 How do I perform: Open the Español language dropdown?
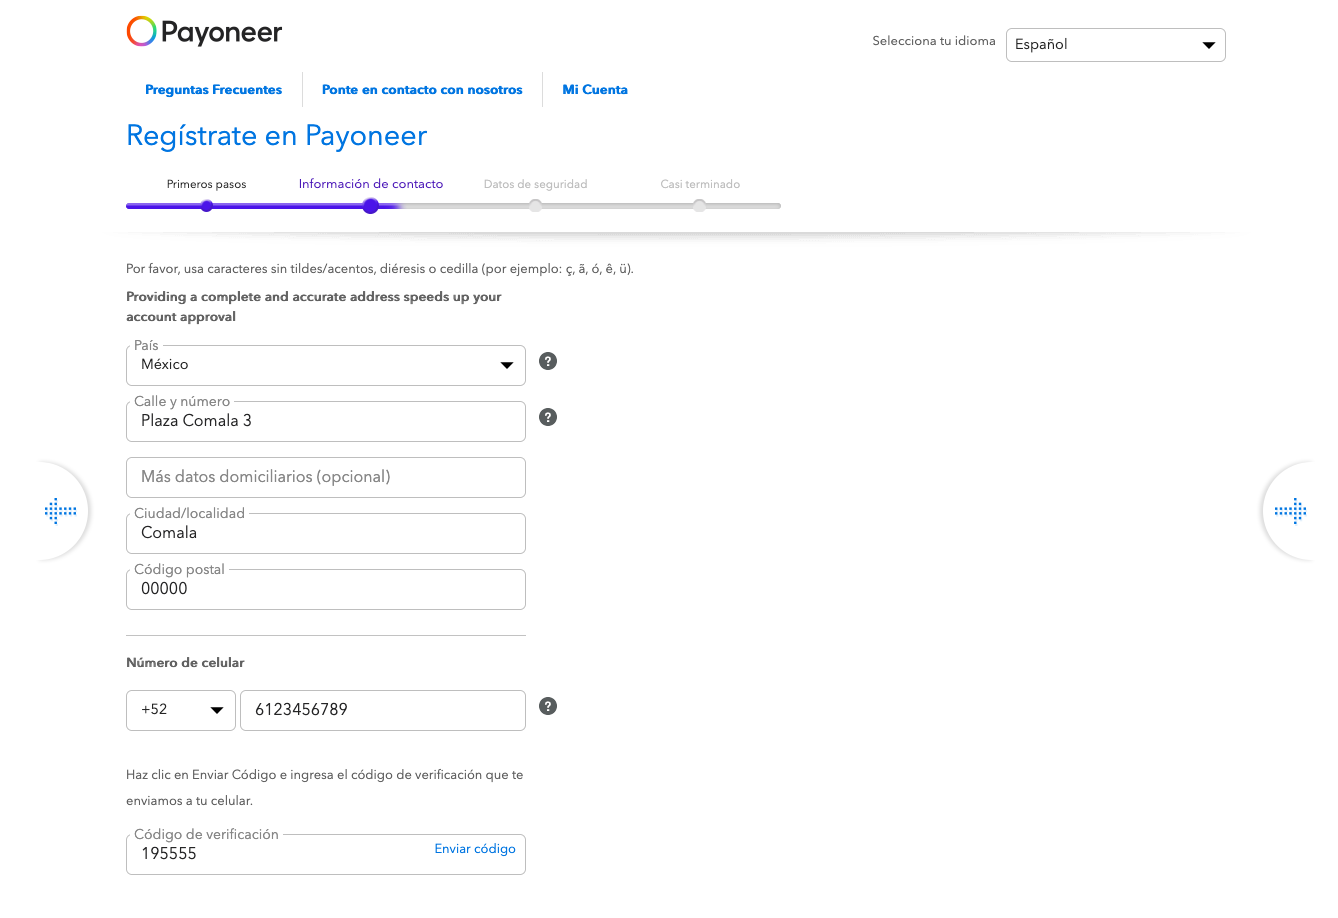tap(1115, 45)
